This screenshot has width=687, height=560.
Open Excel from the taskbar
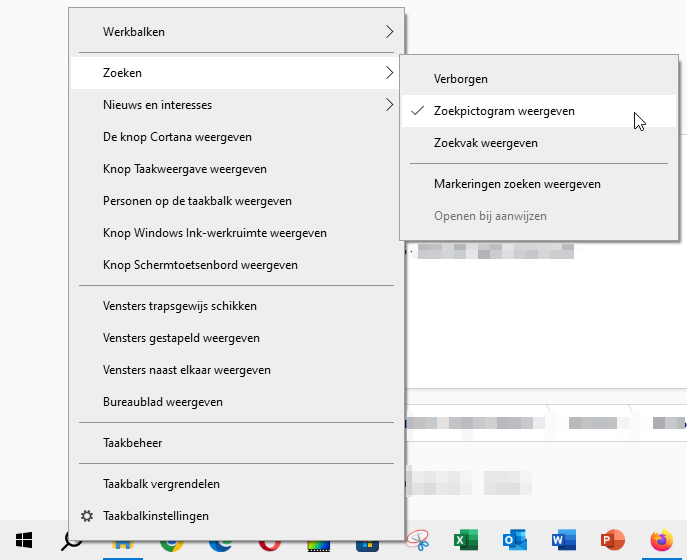(464, 541)
